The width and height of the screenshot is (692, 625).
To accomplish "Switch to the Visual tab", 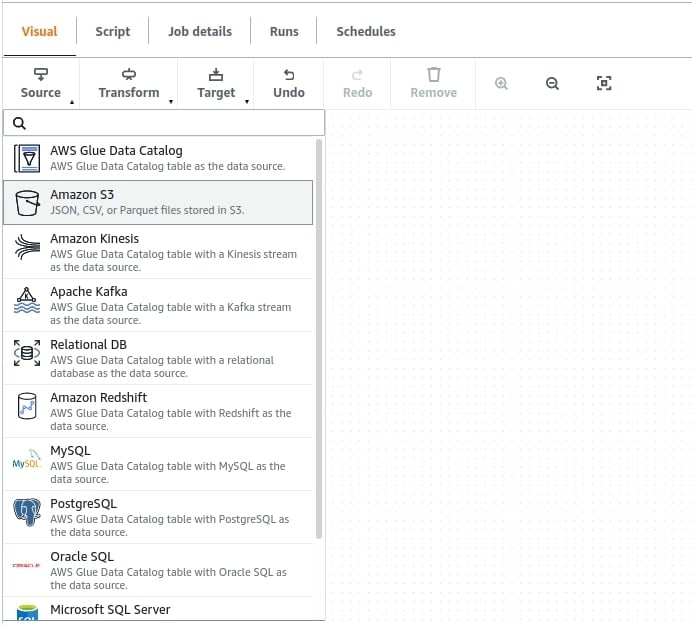I will [x=39, y=31].
